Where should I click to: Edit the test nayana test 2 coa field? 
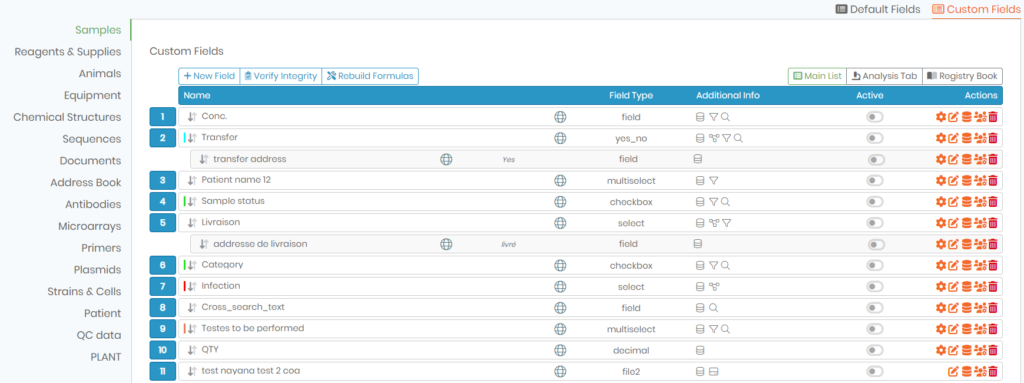point(953,372)
